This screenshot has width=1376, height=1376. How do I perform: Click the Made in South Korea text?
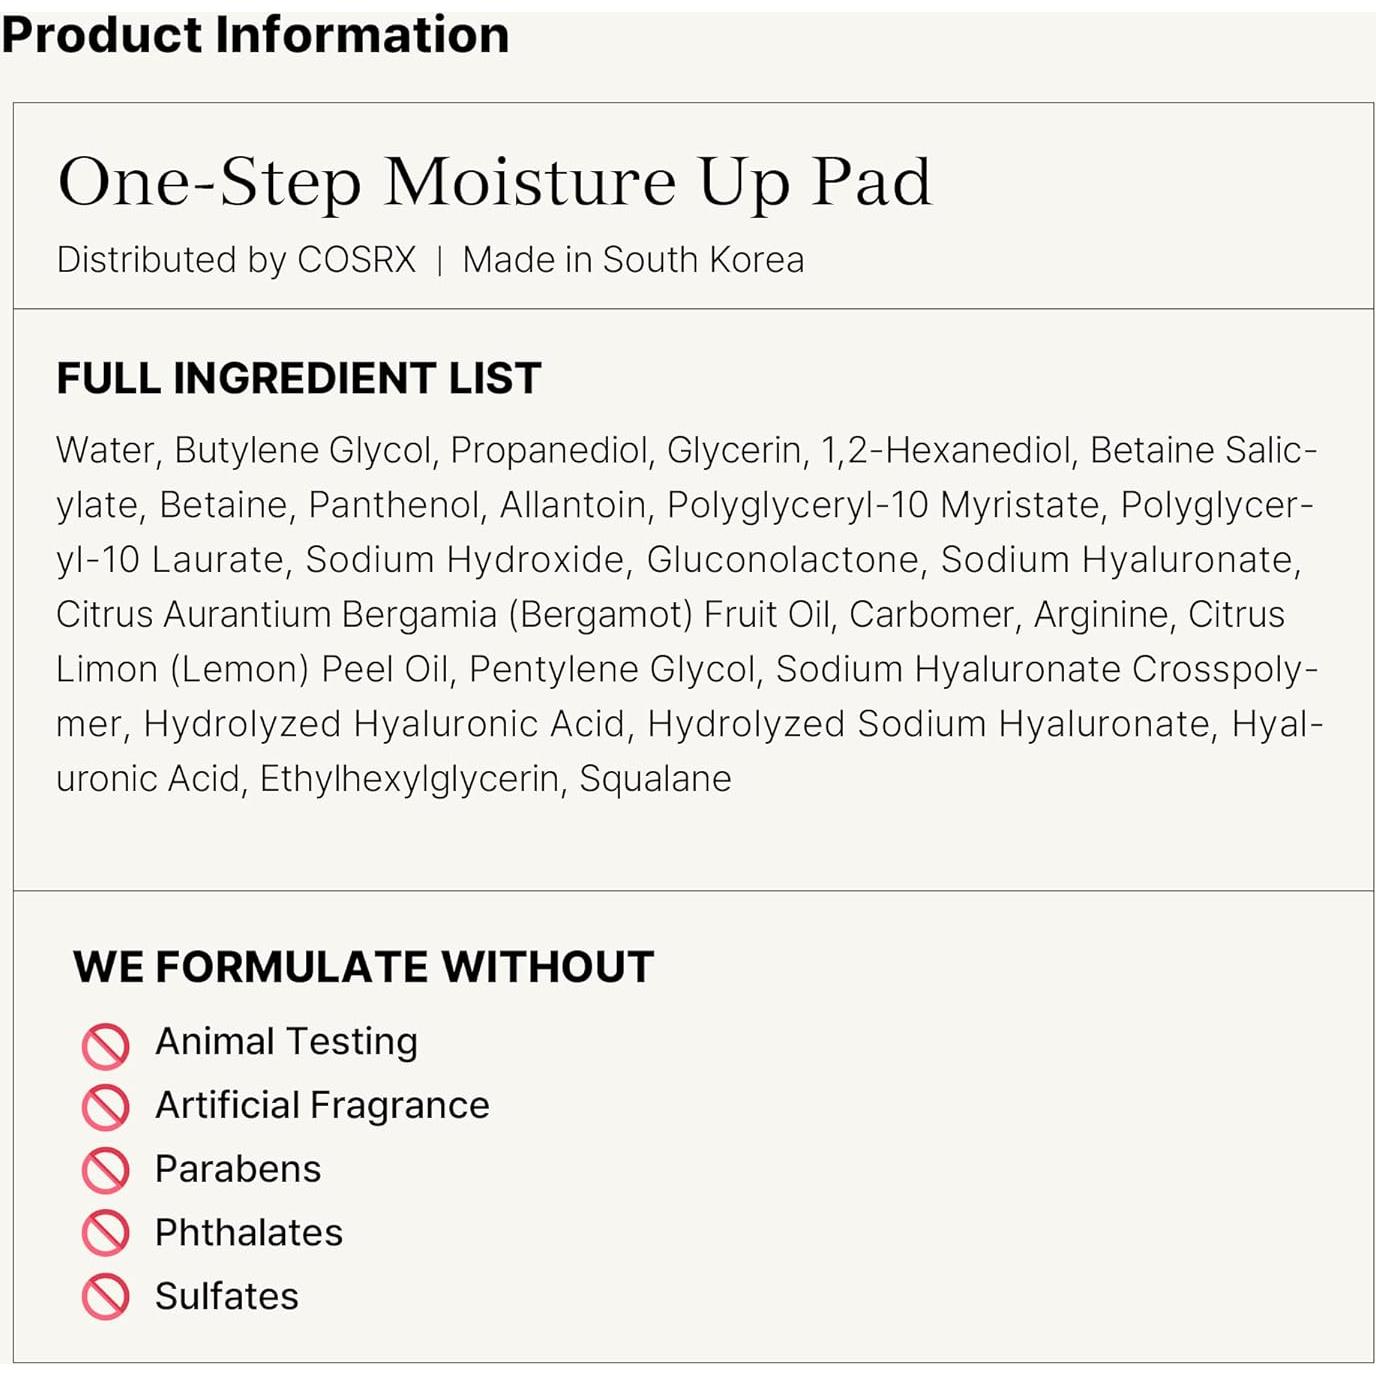[x=633, y=260]
